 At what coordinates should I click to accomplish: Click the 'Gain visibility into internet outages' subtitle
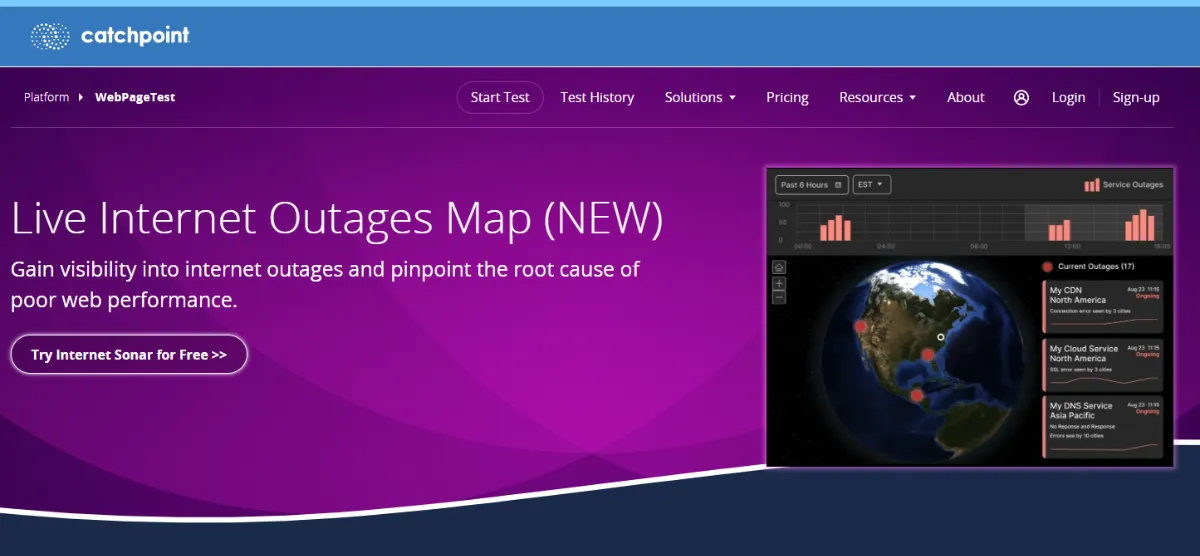coord(325,284)
